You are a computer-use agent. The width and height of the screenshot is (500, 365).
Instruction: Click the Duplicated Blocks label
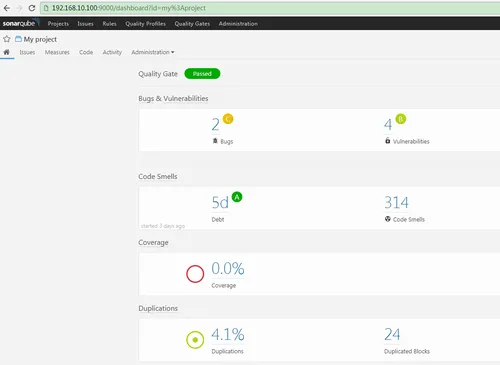click(407, 351)
